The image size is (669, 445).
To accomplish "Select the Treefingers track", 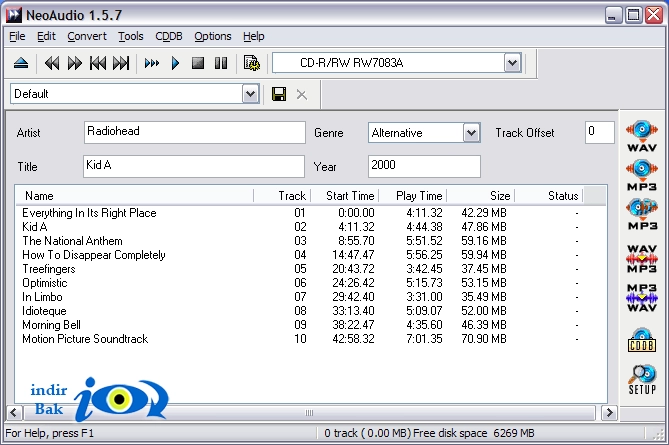I will 49,269.
